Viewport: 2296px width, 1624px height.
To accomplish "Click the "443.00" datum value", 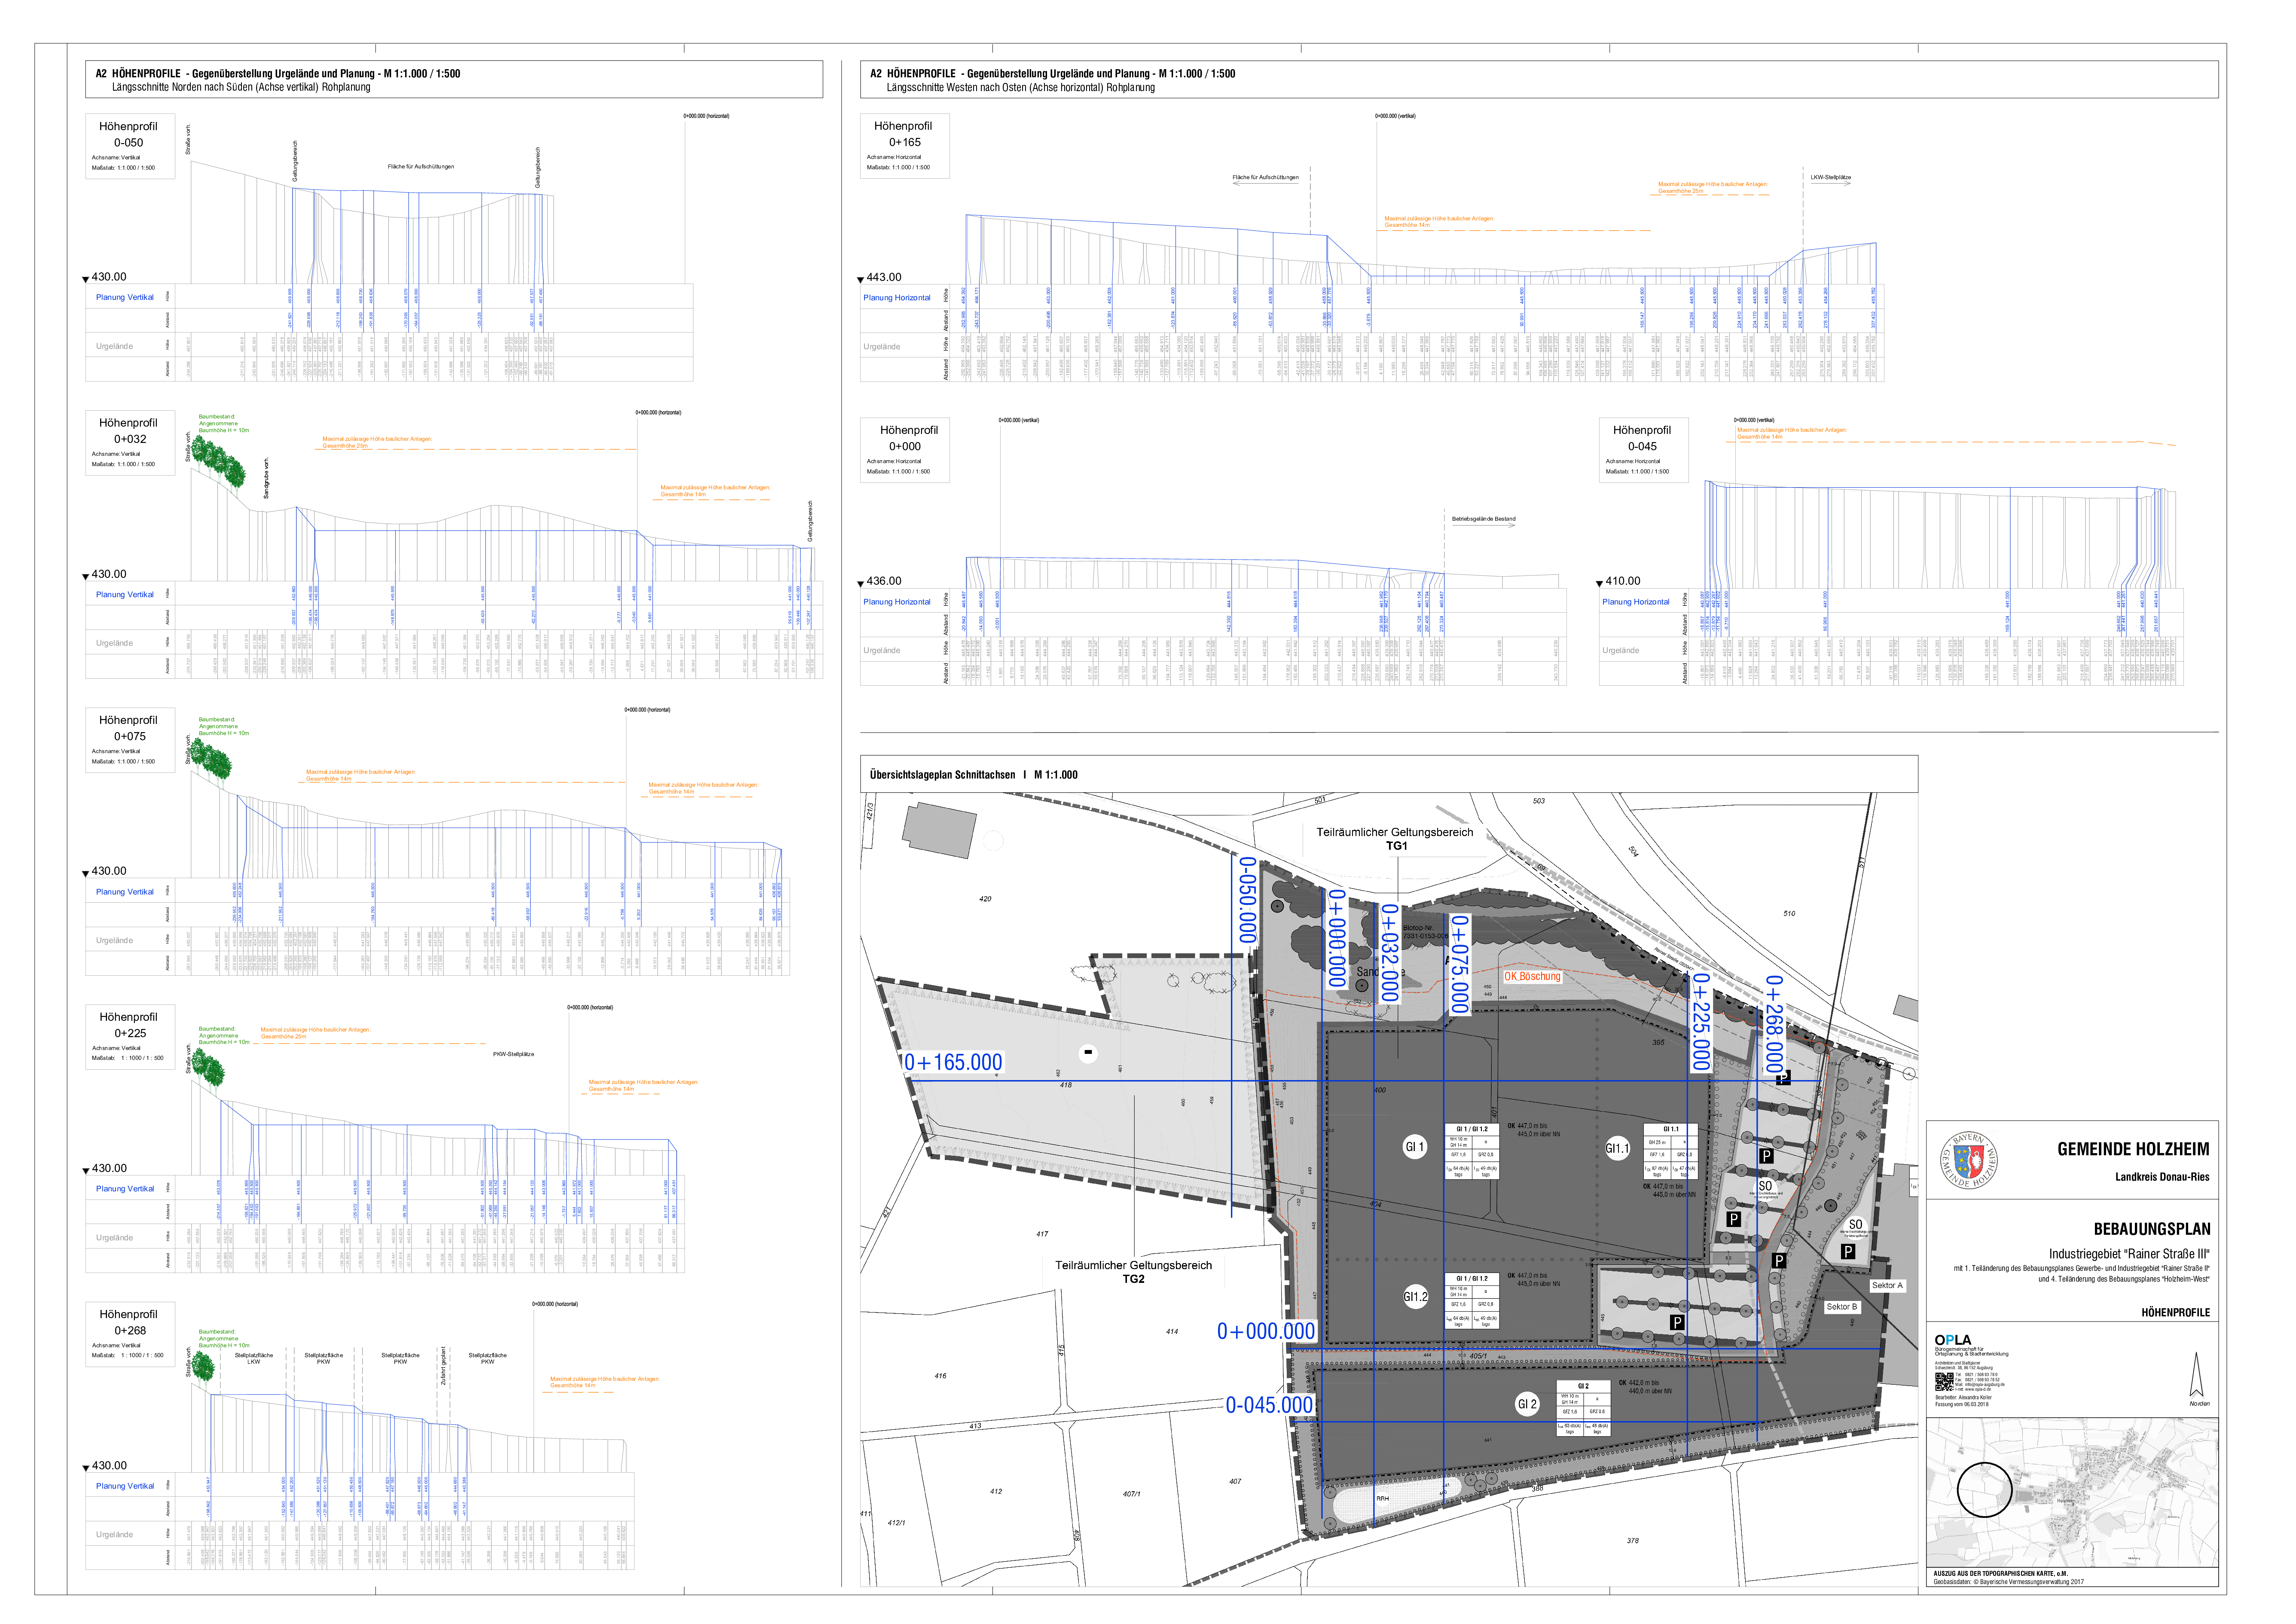I will (884, 277).
